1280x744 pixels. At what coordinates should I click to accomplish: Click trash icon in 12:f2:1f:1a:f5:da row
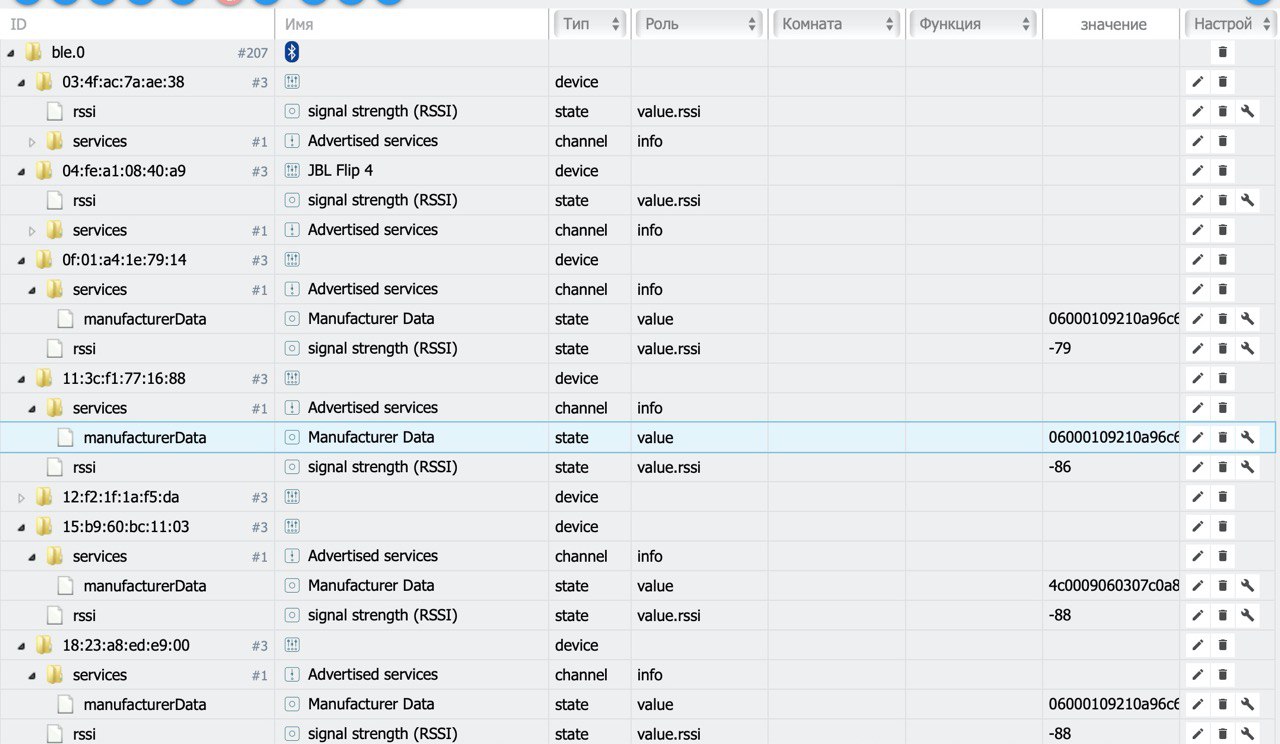point(1222,497)
